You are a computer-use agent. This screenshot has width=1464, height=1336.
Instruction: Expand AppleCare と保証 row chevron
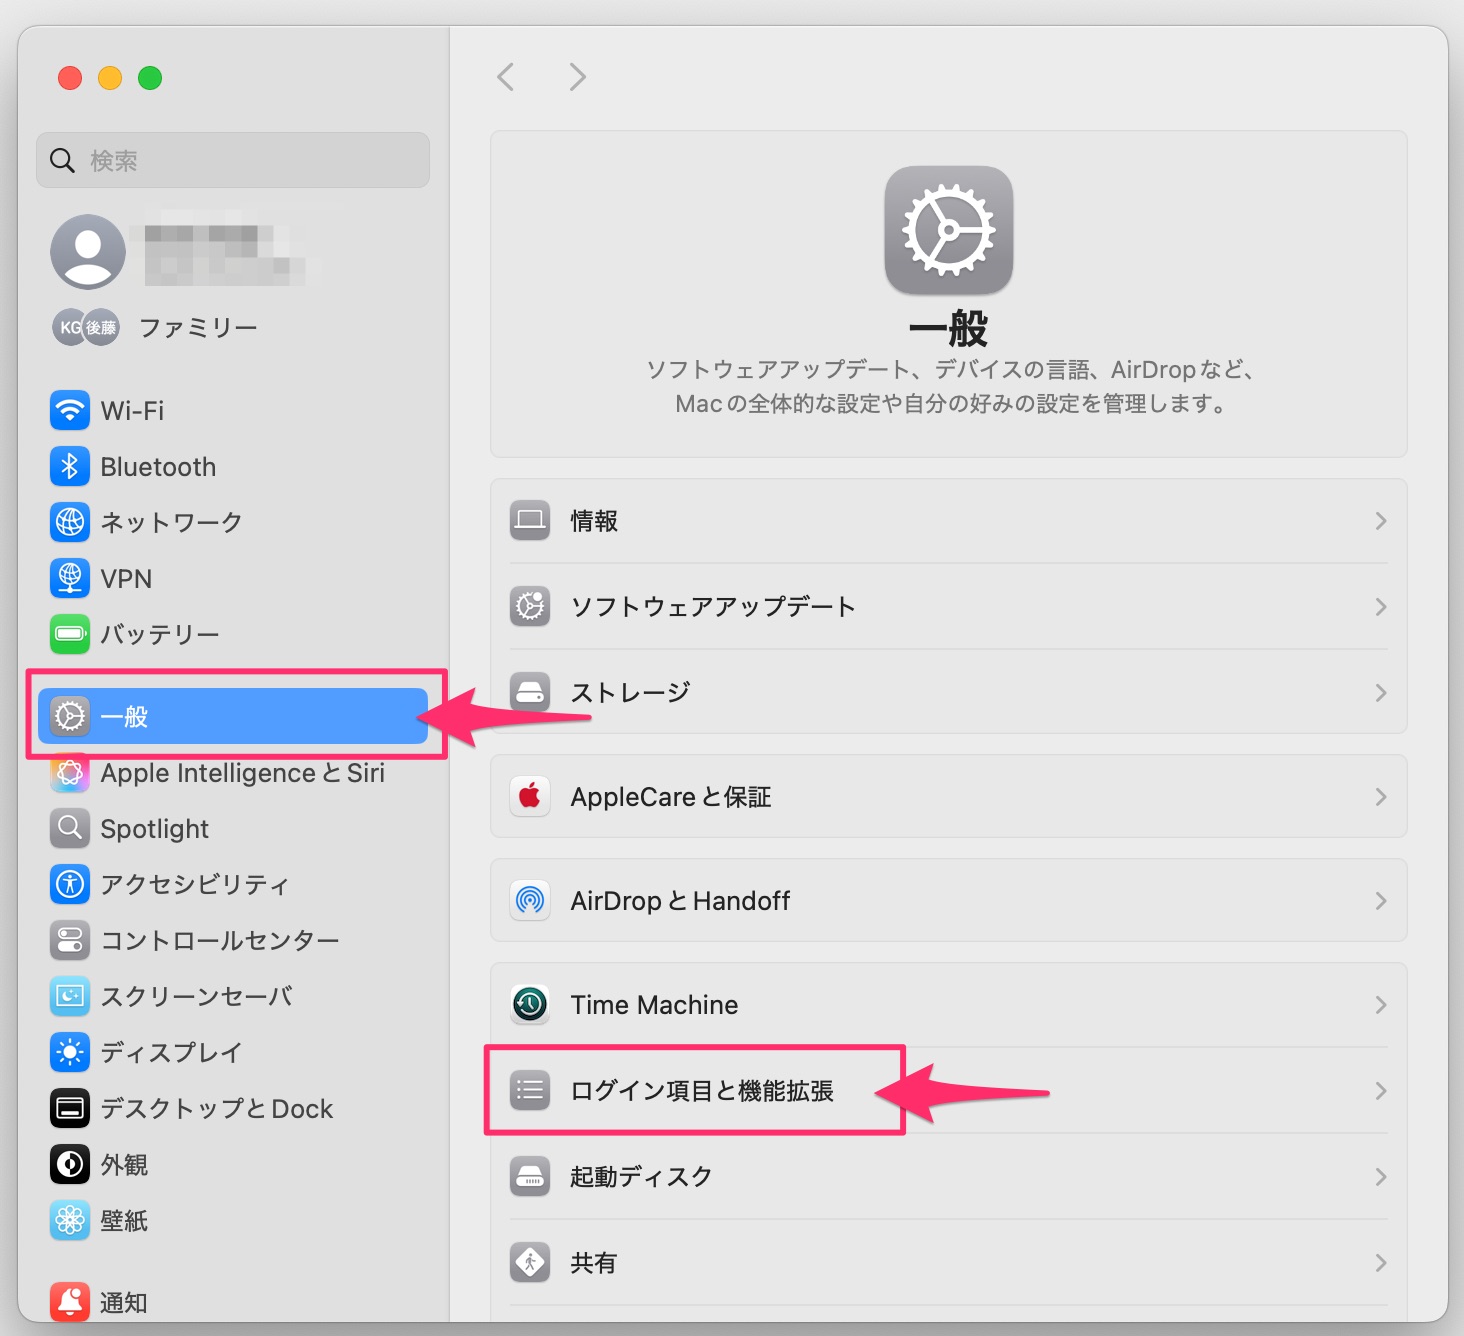1381,797
